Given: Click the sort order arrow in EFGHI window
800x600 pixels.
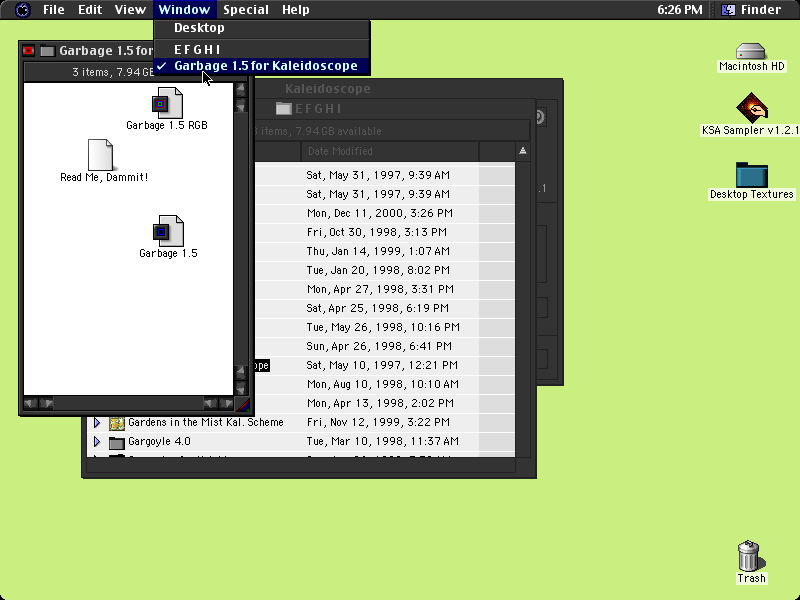Looking at the screenshot, I should tap(522, 151).
